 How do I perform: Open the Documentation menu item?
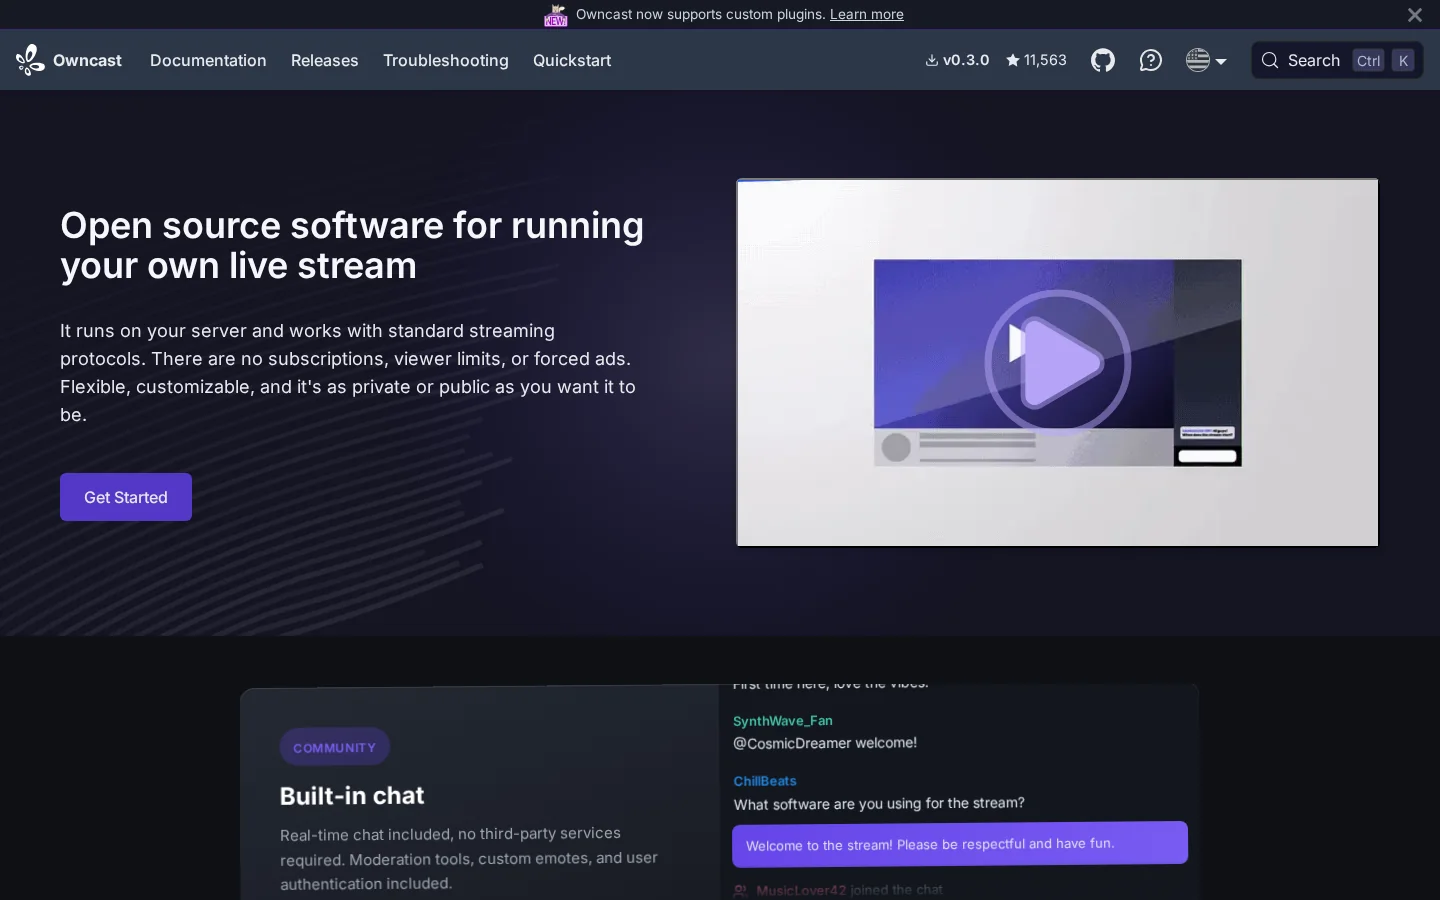(208, 60)
